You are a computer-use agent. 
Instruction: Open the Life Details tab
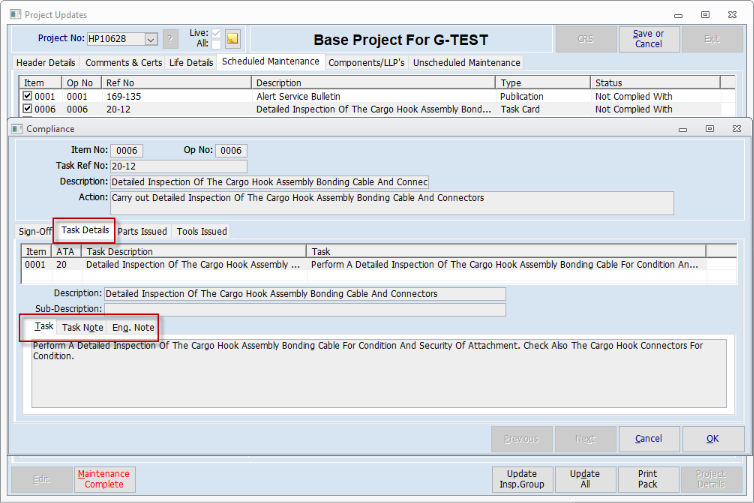click(x=191, y=63)
